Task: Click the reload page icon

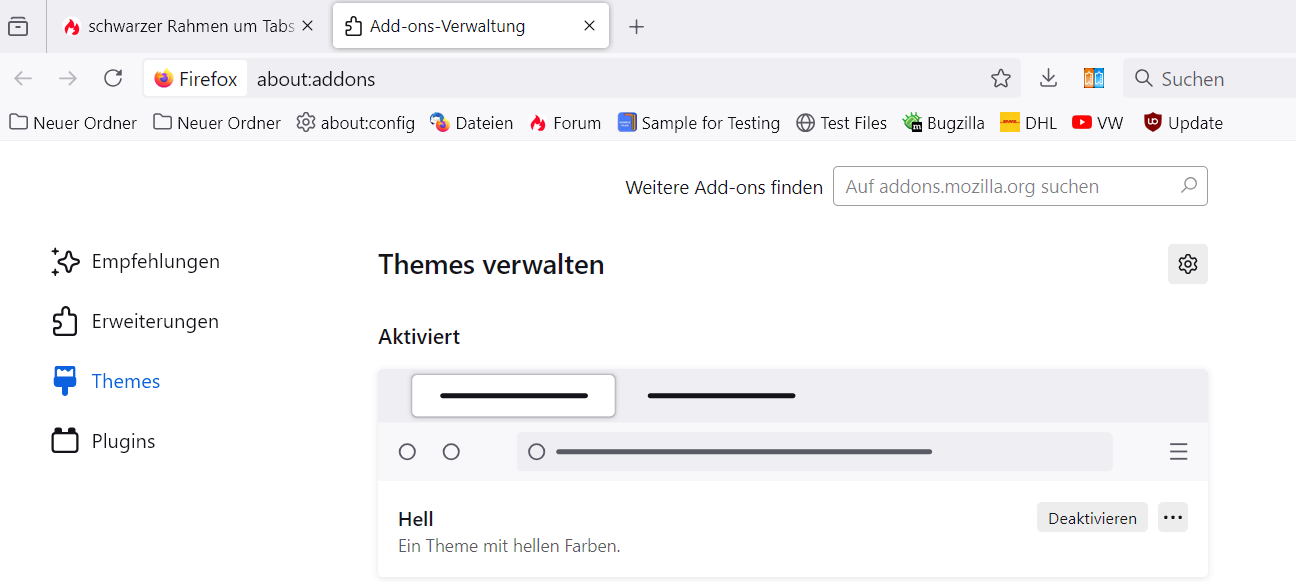Action: pos(113,78)
